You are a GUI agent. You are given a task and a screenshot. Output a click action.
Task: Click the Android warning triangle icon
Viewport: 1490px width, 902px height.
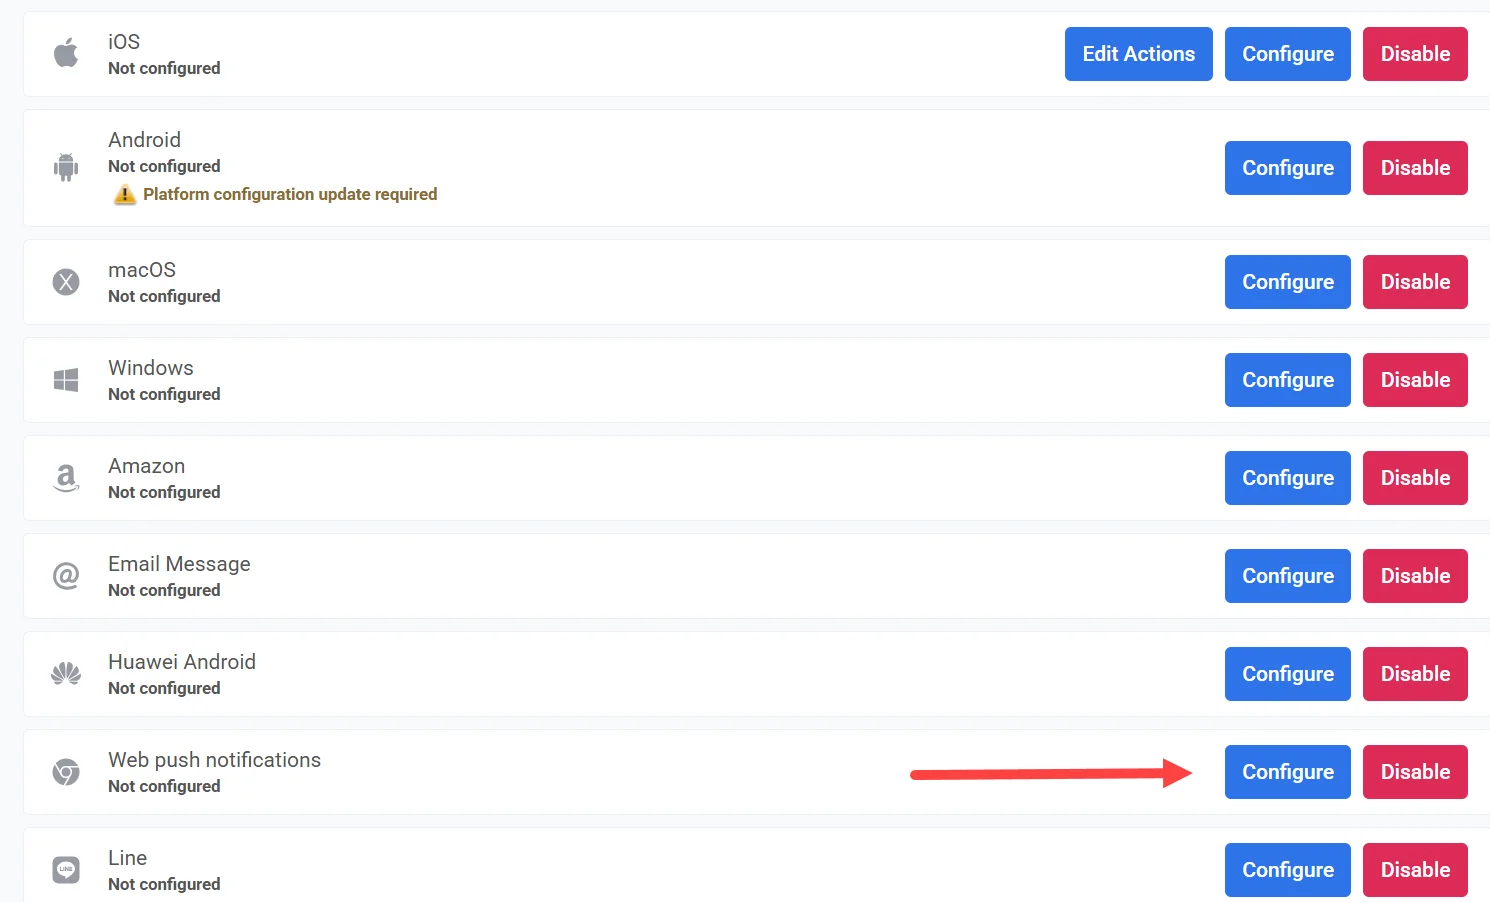coord(124,194)
